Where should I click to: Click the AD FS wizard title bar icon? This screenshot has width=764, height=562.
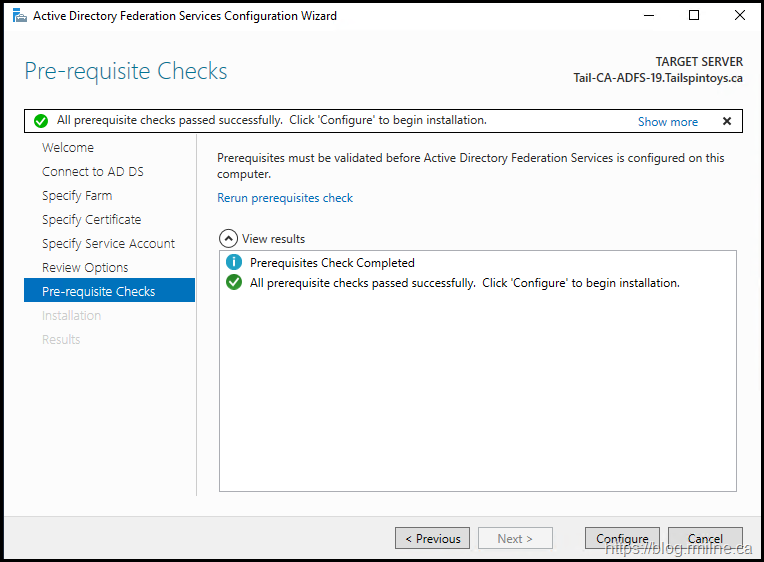pos(19,16)
